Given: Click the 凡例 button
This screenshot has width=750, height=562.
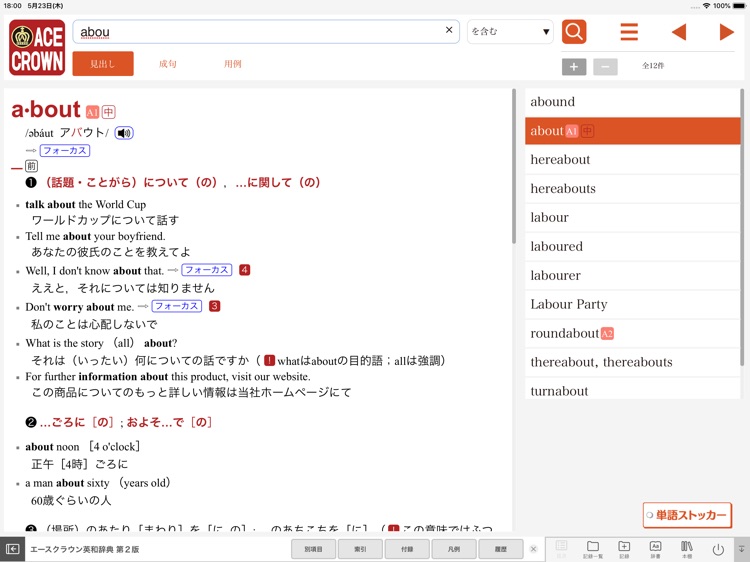Looking at the screenshot, I should (x=454, y=549).
